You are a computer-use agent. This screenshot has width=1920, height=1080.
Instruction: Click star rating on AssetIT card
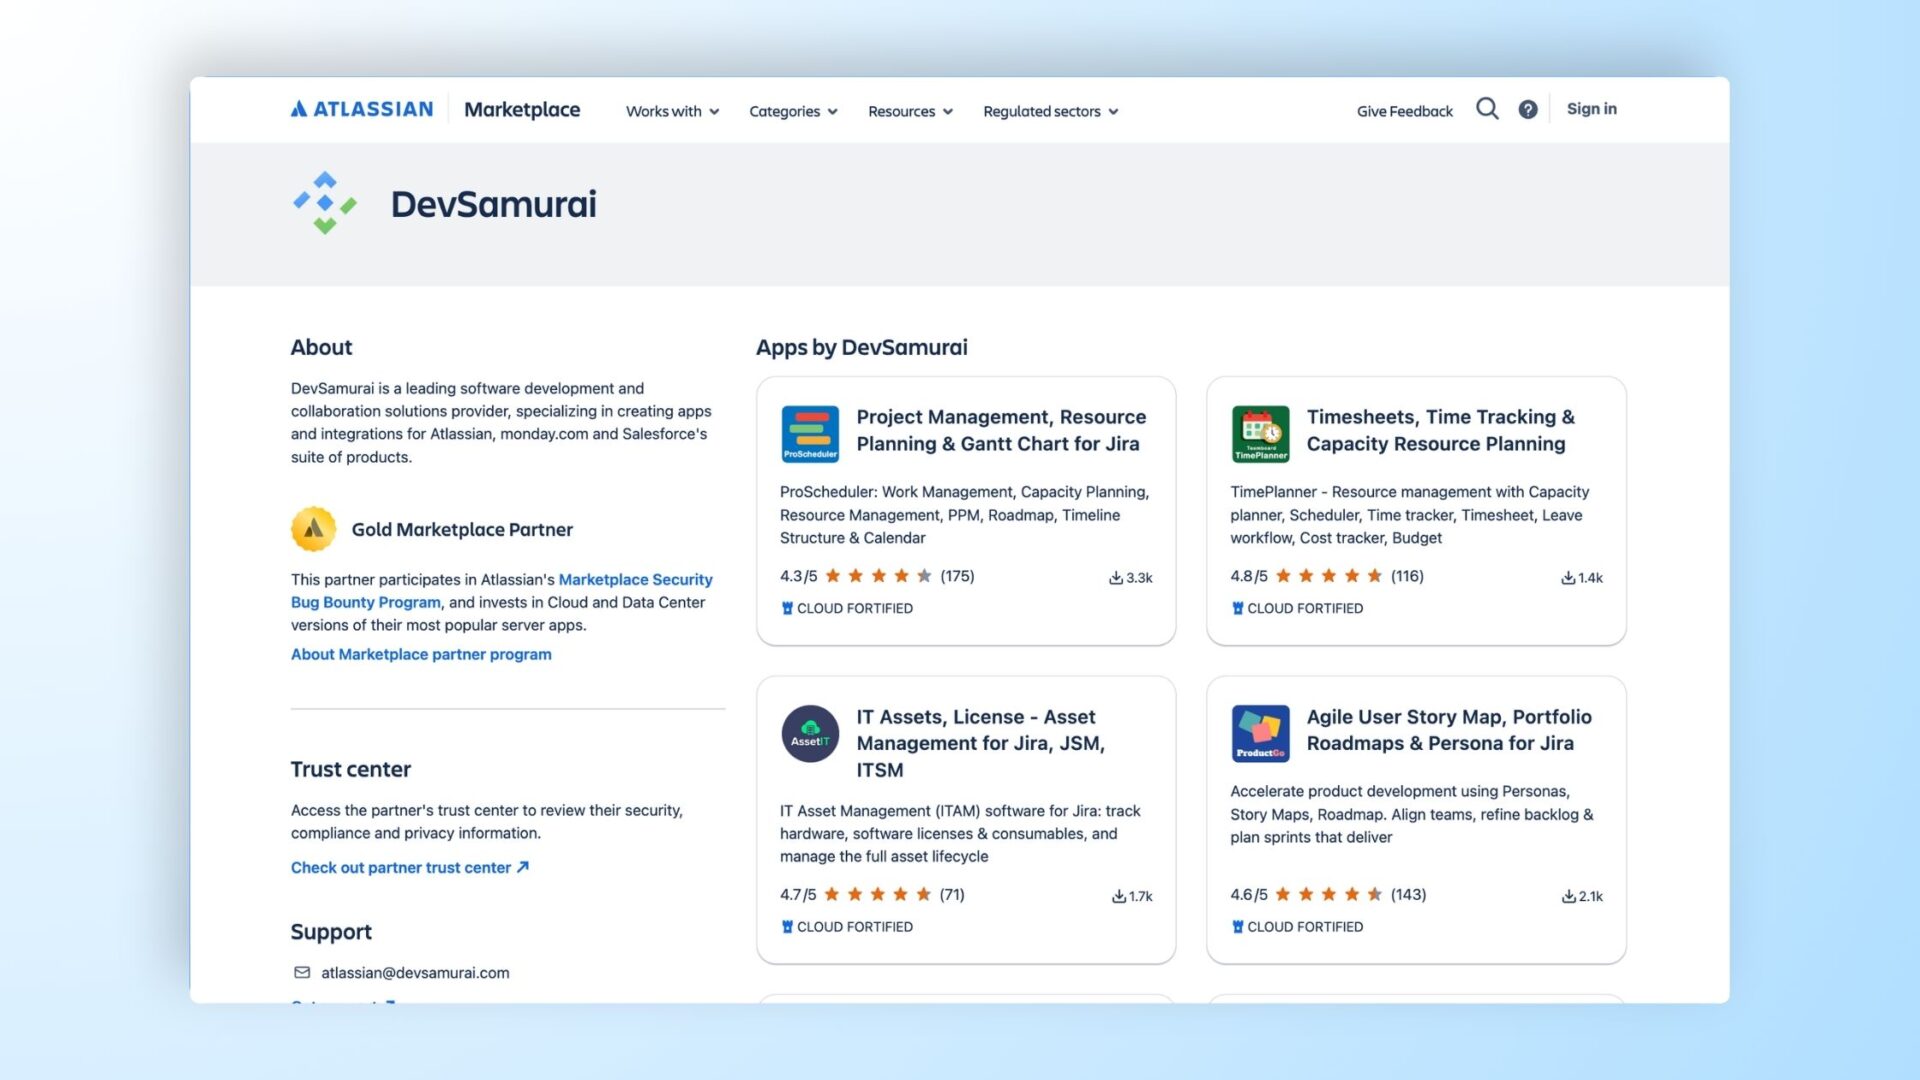tap(877, 895)
